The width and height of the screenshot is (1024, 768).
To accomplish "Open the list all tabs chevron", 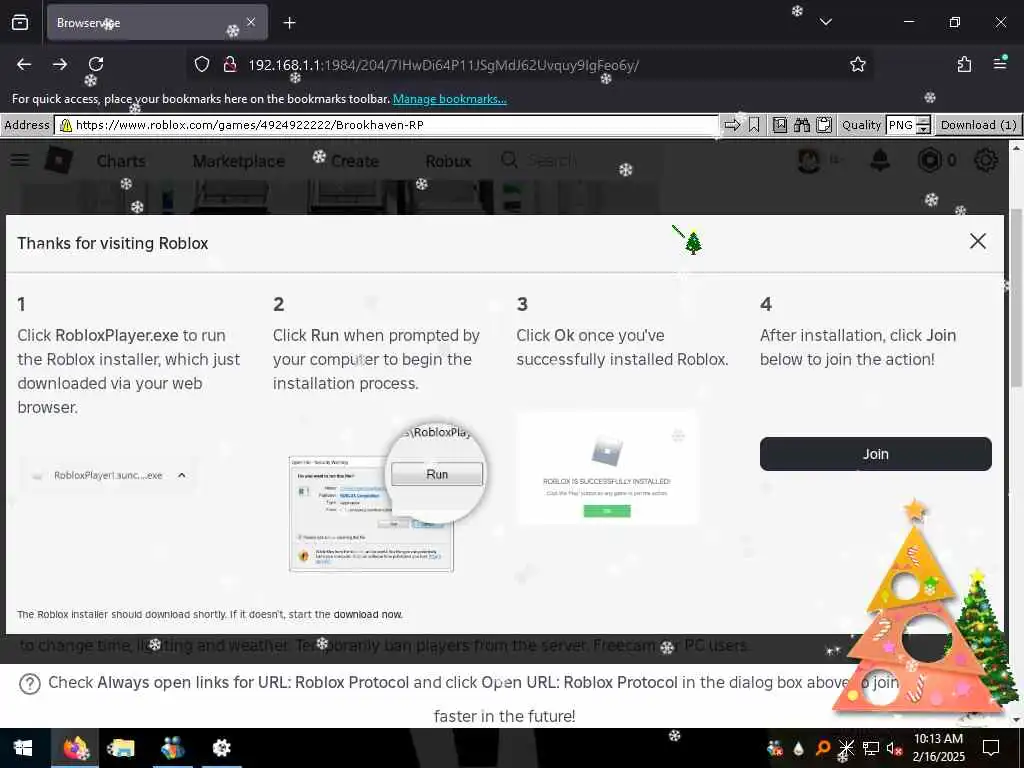I will [825, 22].
